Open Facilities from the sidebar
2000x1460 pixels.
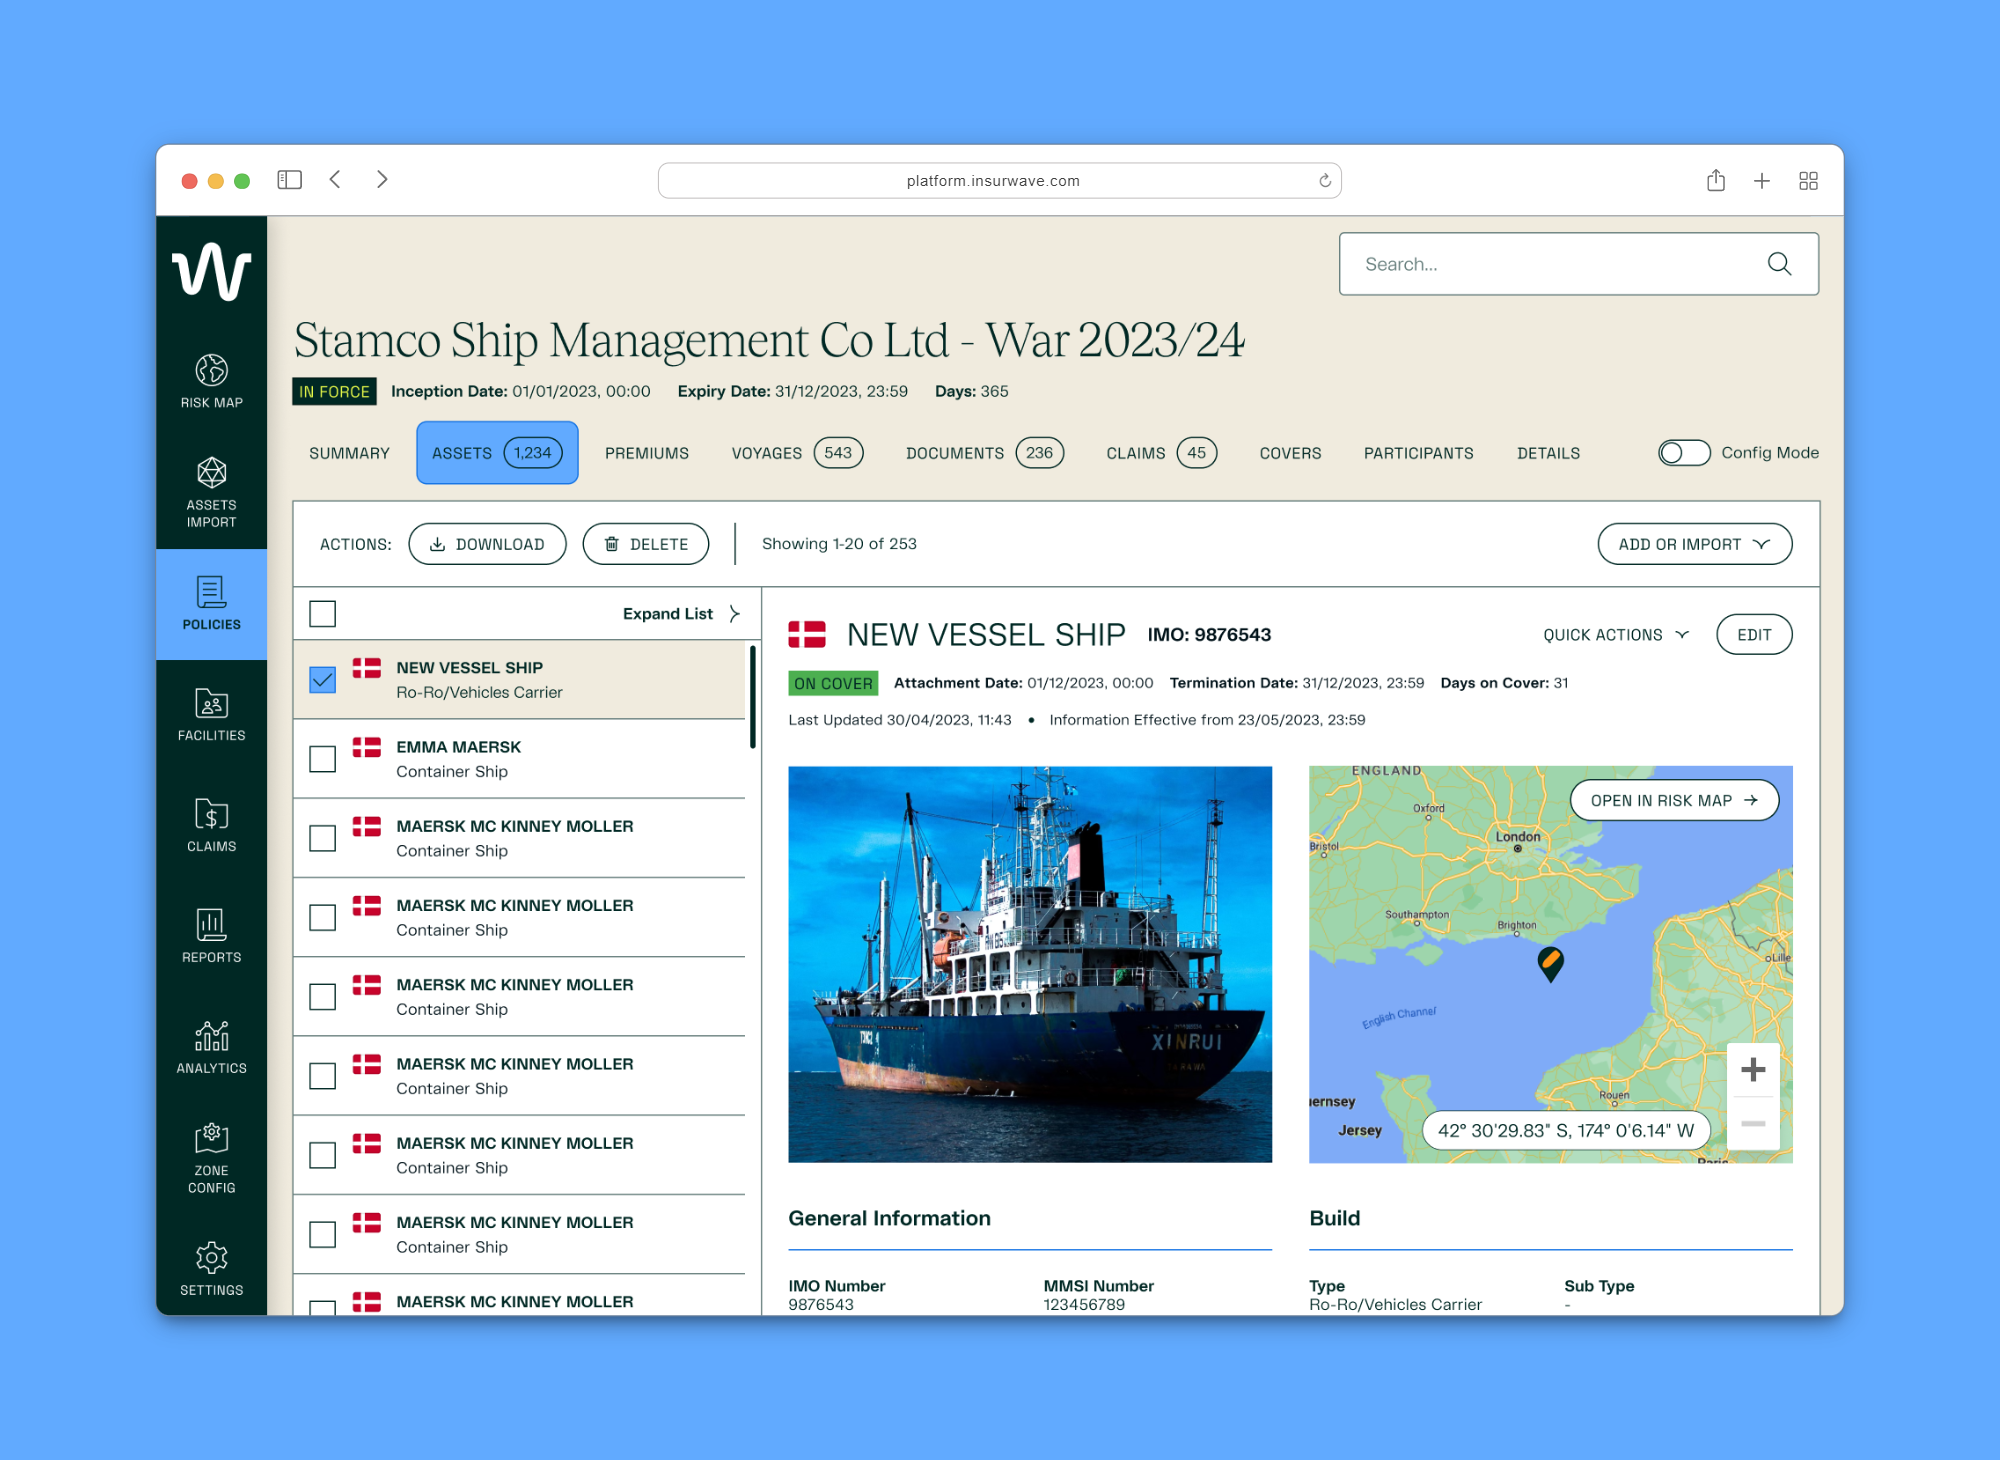211,714
